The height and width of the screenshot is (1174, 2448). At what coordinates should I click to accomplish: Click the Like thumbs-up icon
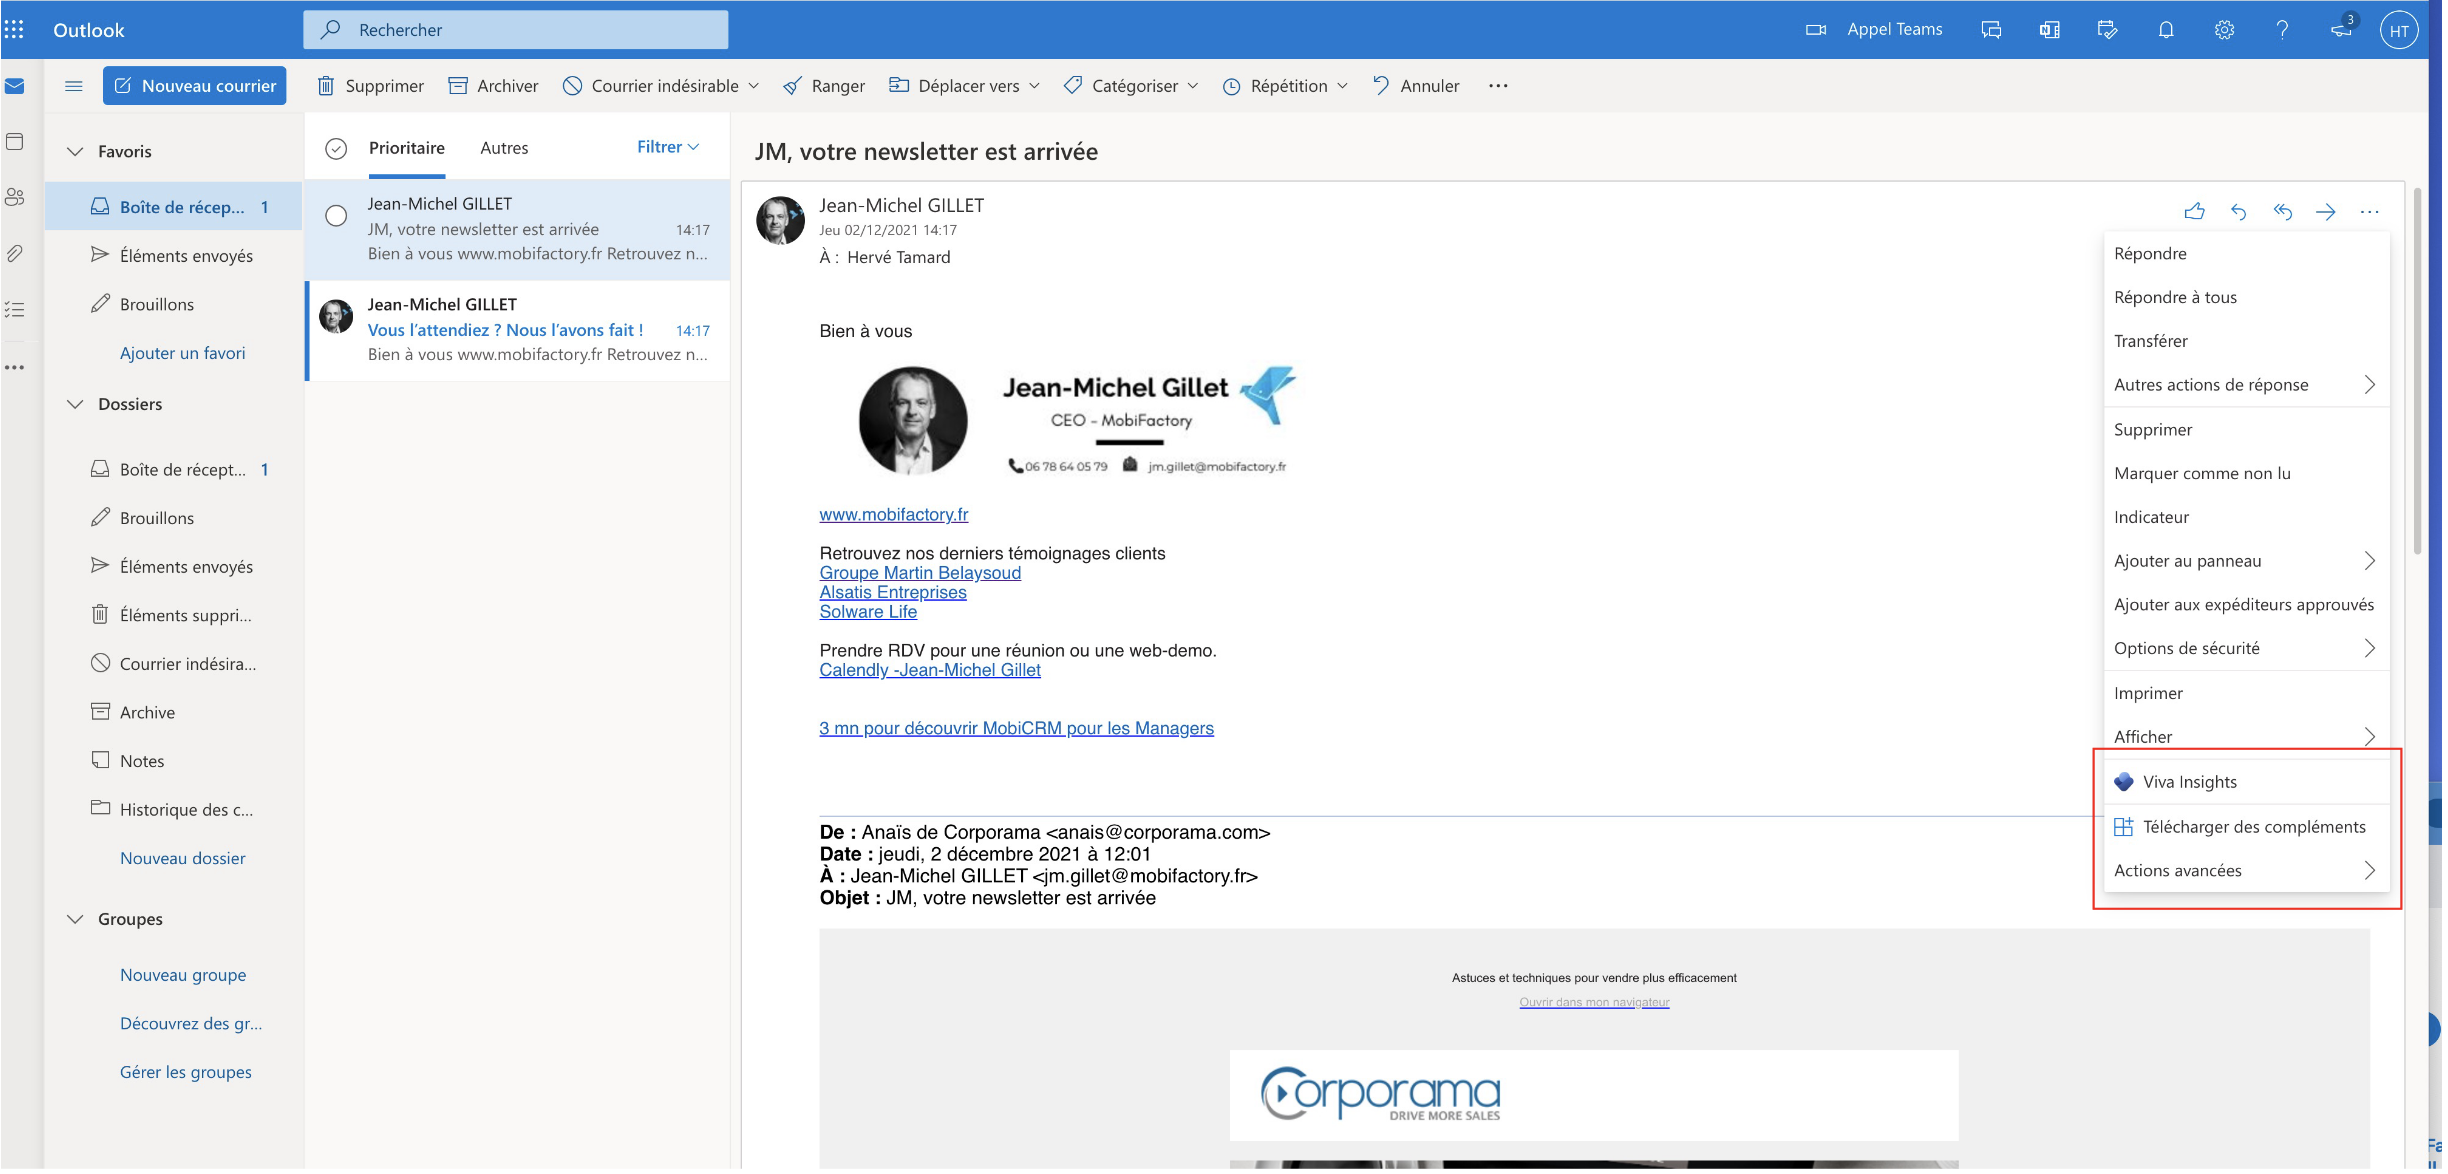pos(2194,212)
